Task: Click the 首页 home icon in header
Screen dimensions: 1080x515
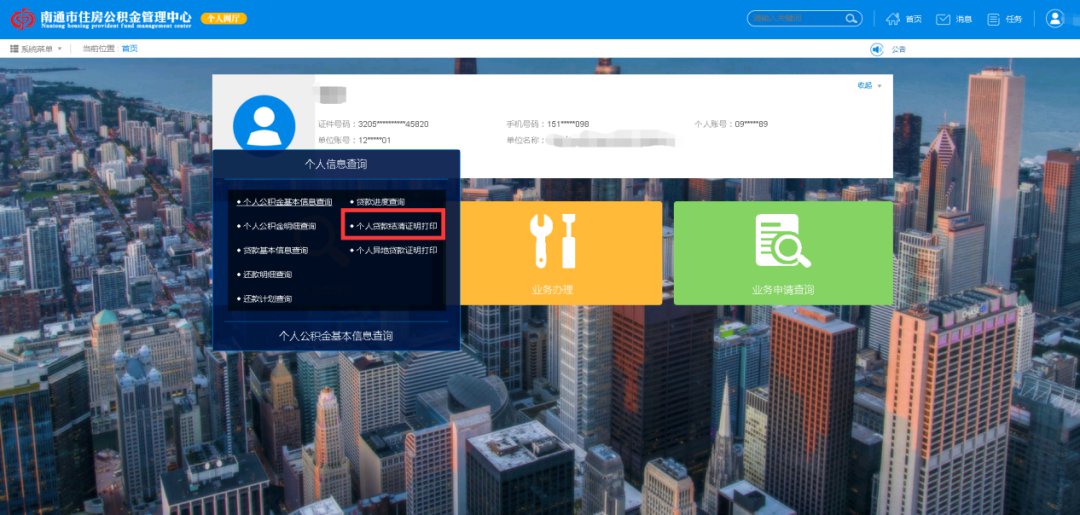Action: (x=893, y=19)
